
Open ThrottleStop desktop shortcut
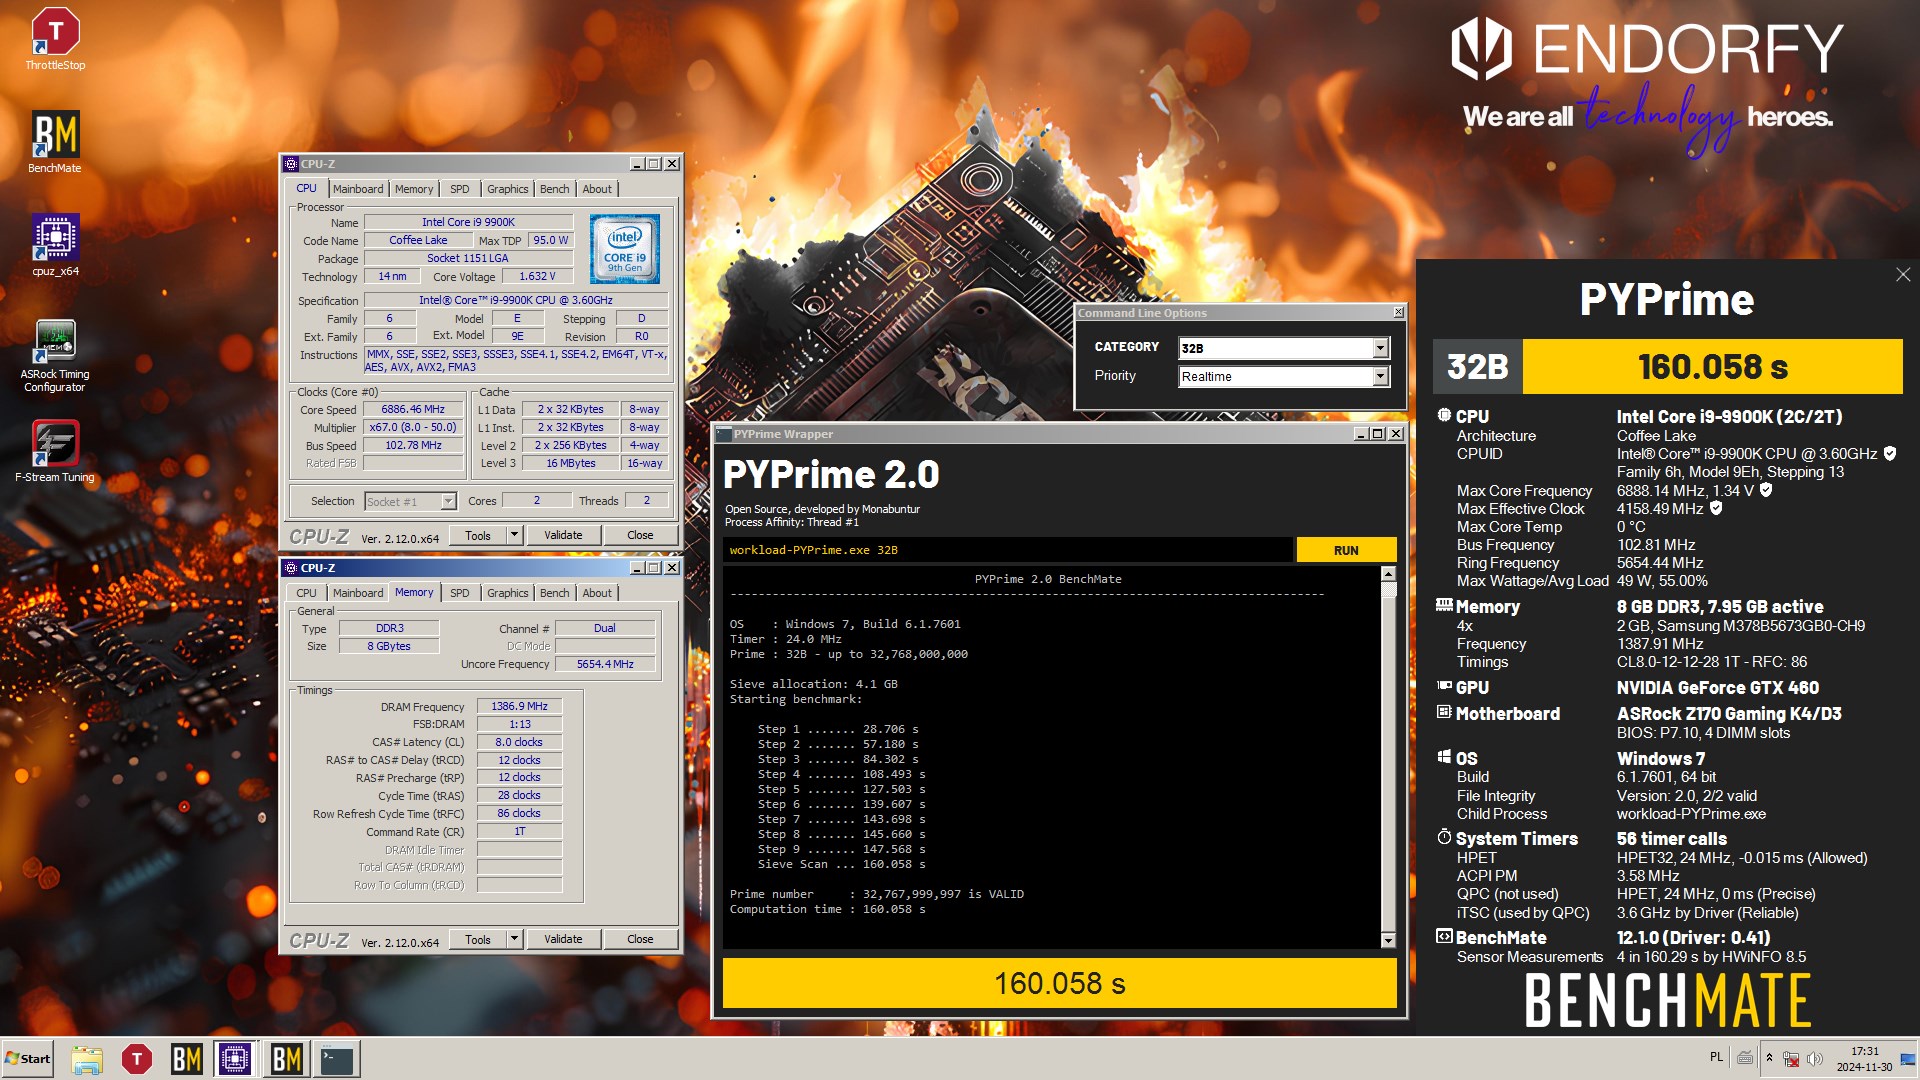55,40
